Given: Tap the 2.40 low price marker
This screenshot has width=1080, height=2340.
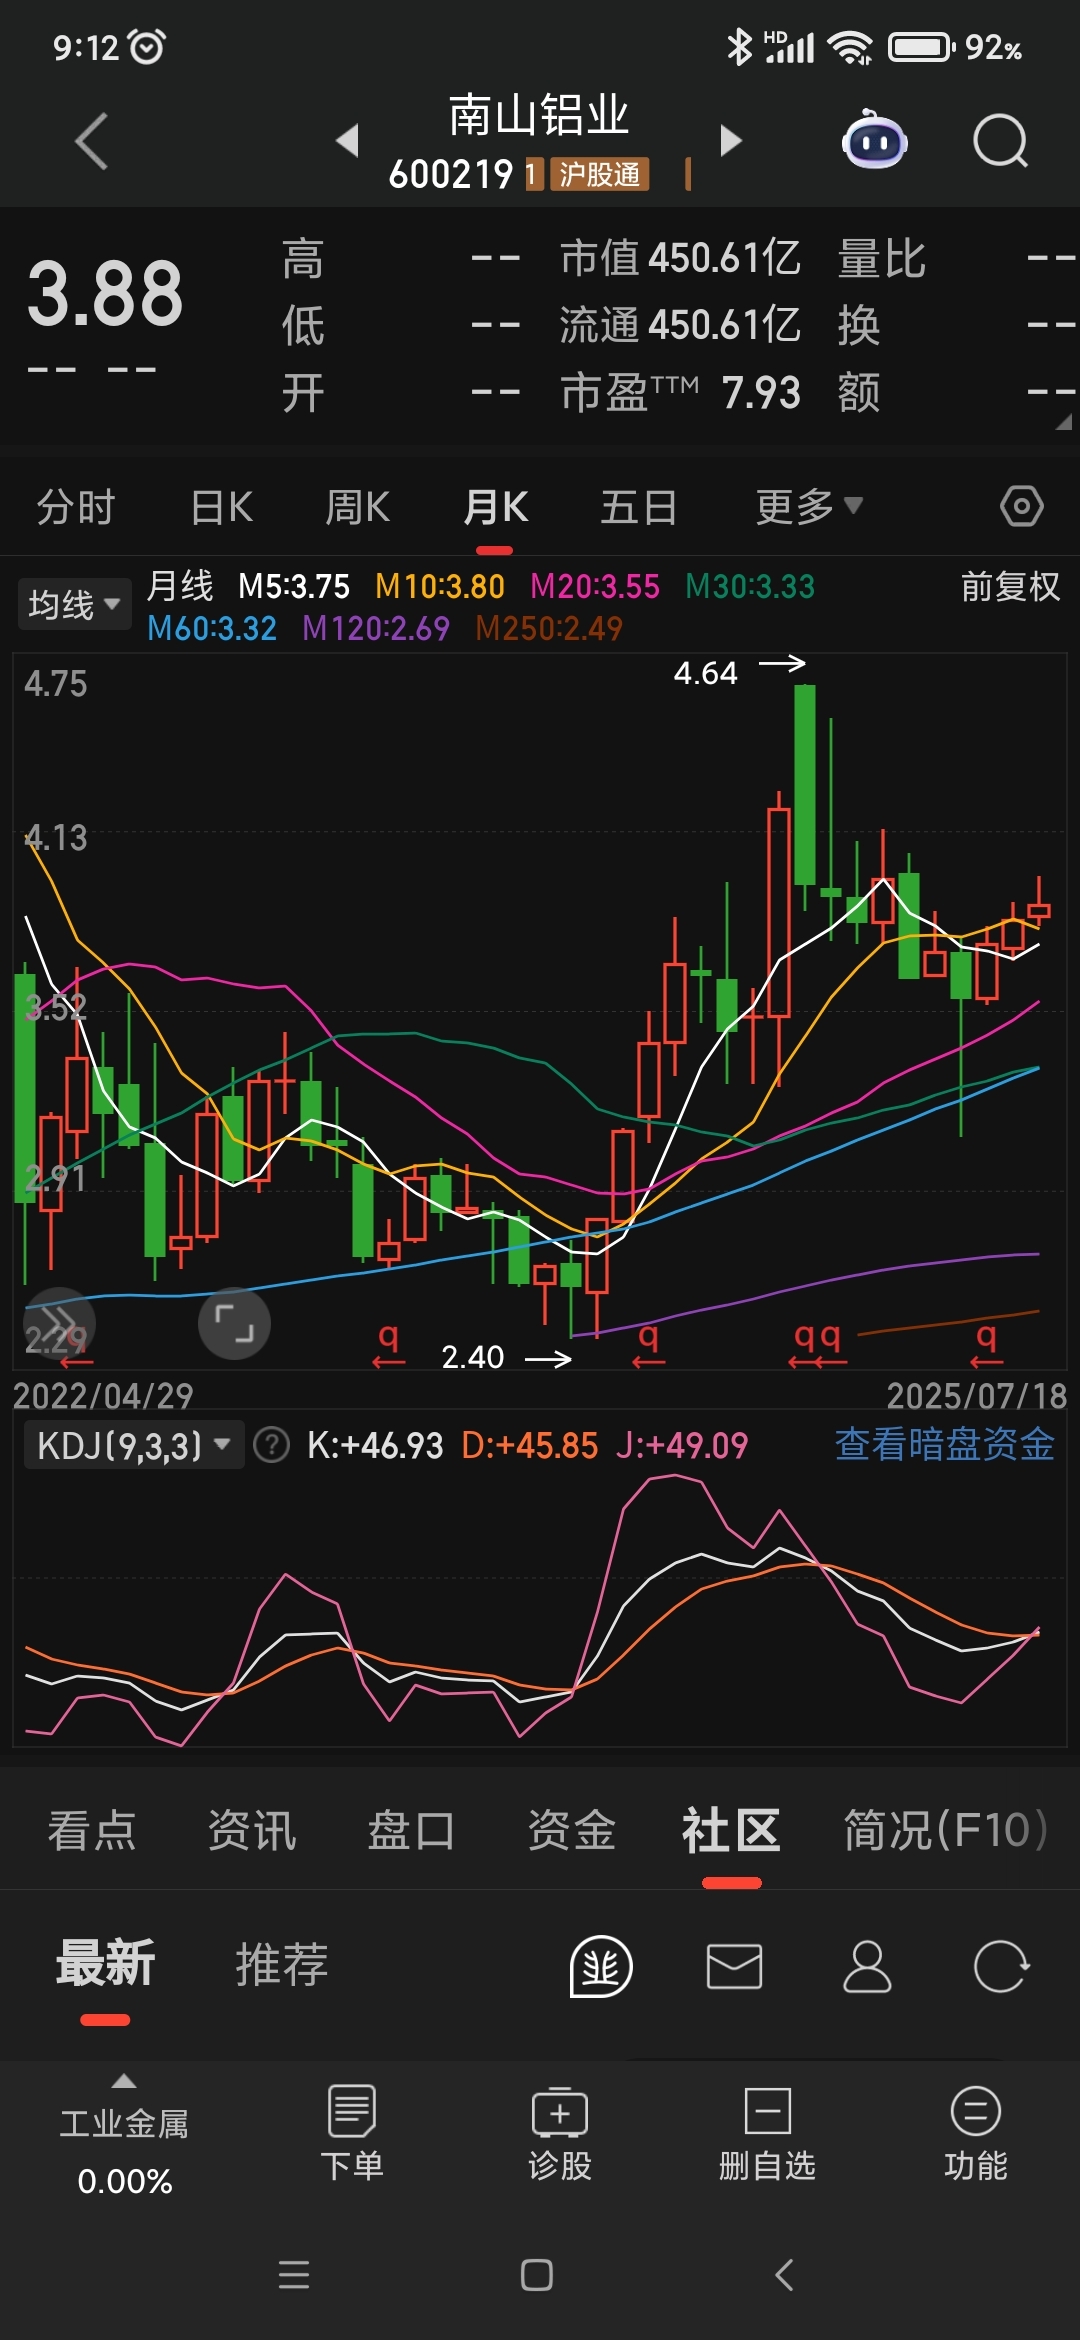Looking at the screenshot, I should point(473,1357).
